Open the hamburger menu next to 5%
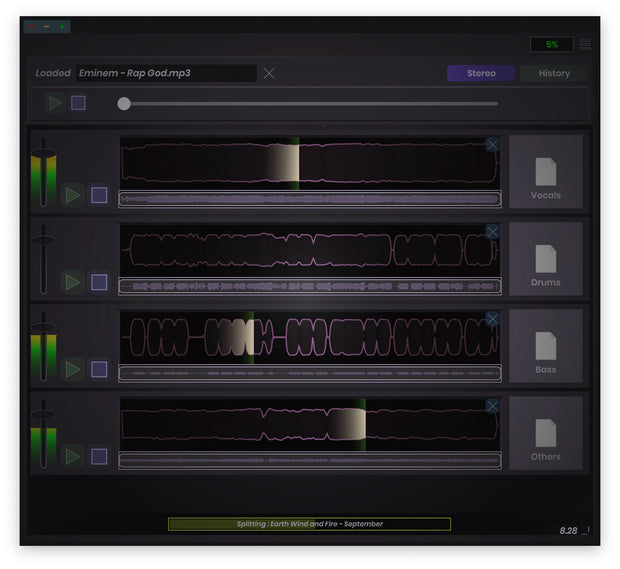This screenshot has height=569, width=620. pyautogui.click(x=585, y=44)
